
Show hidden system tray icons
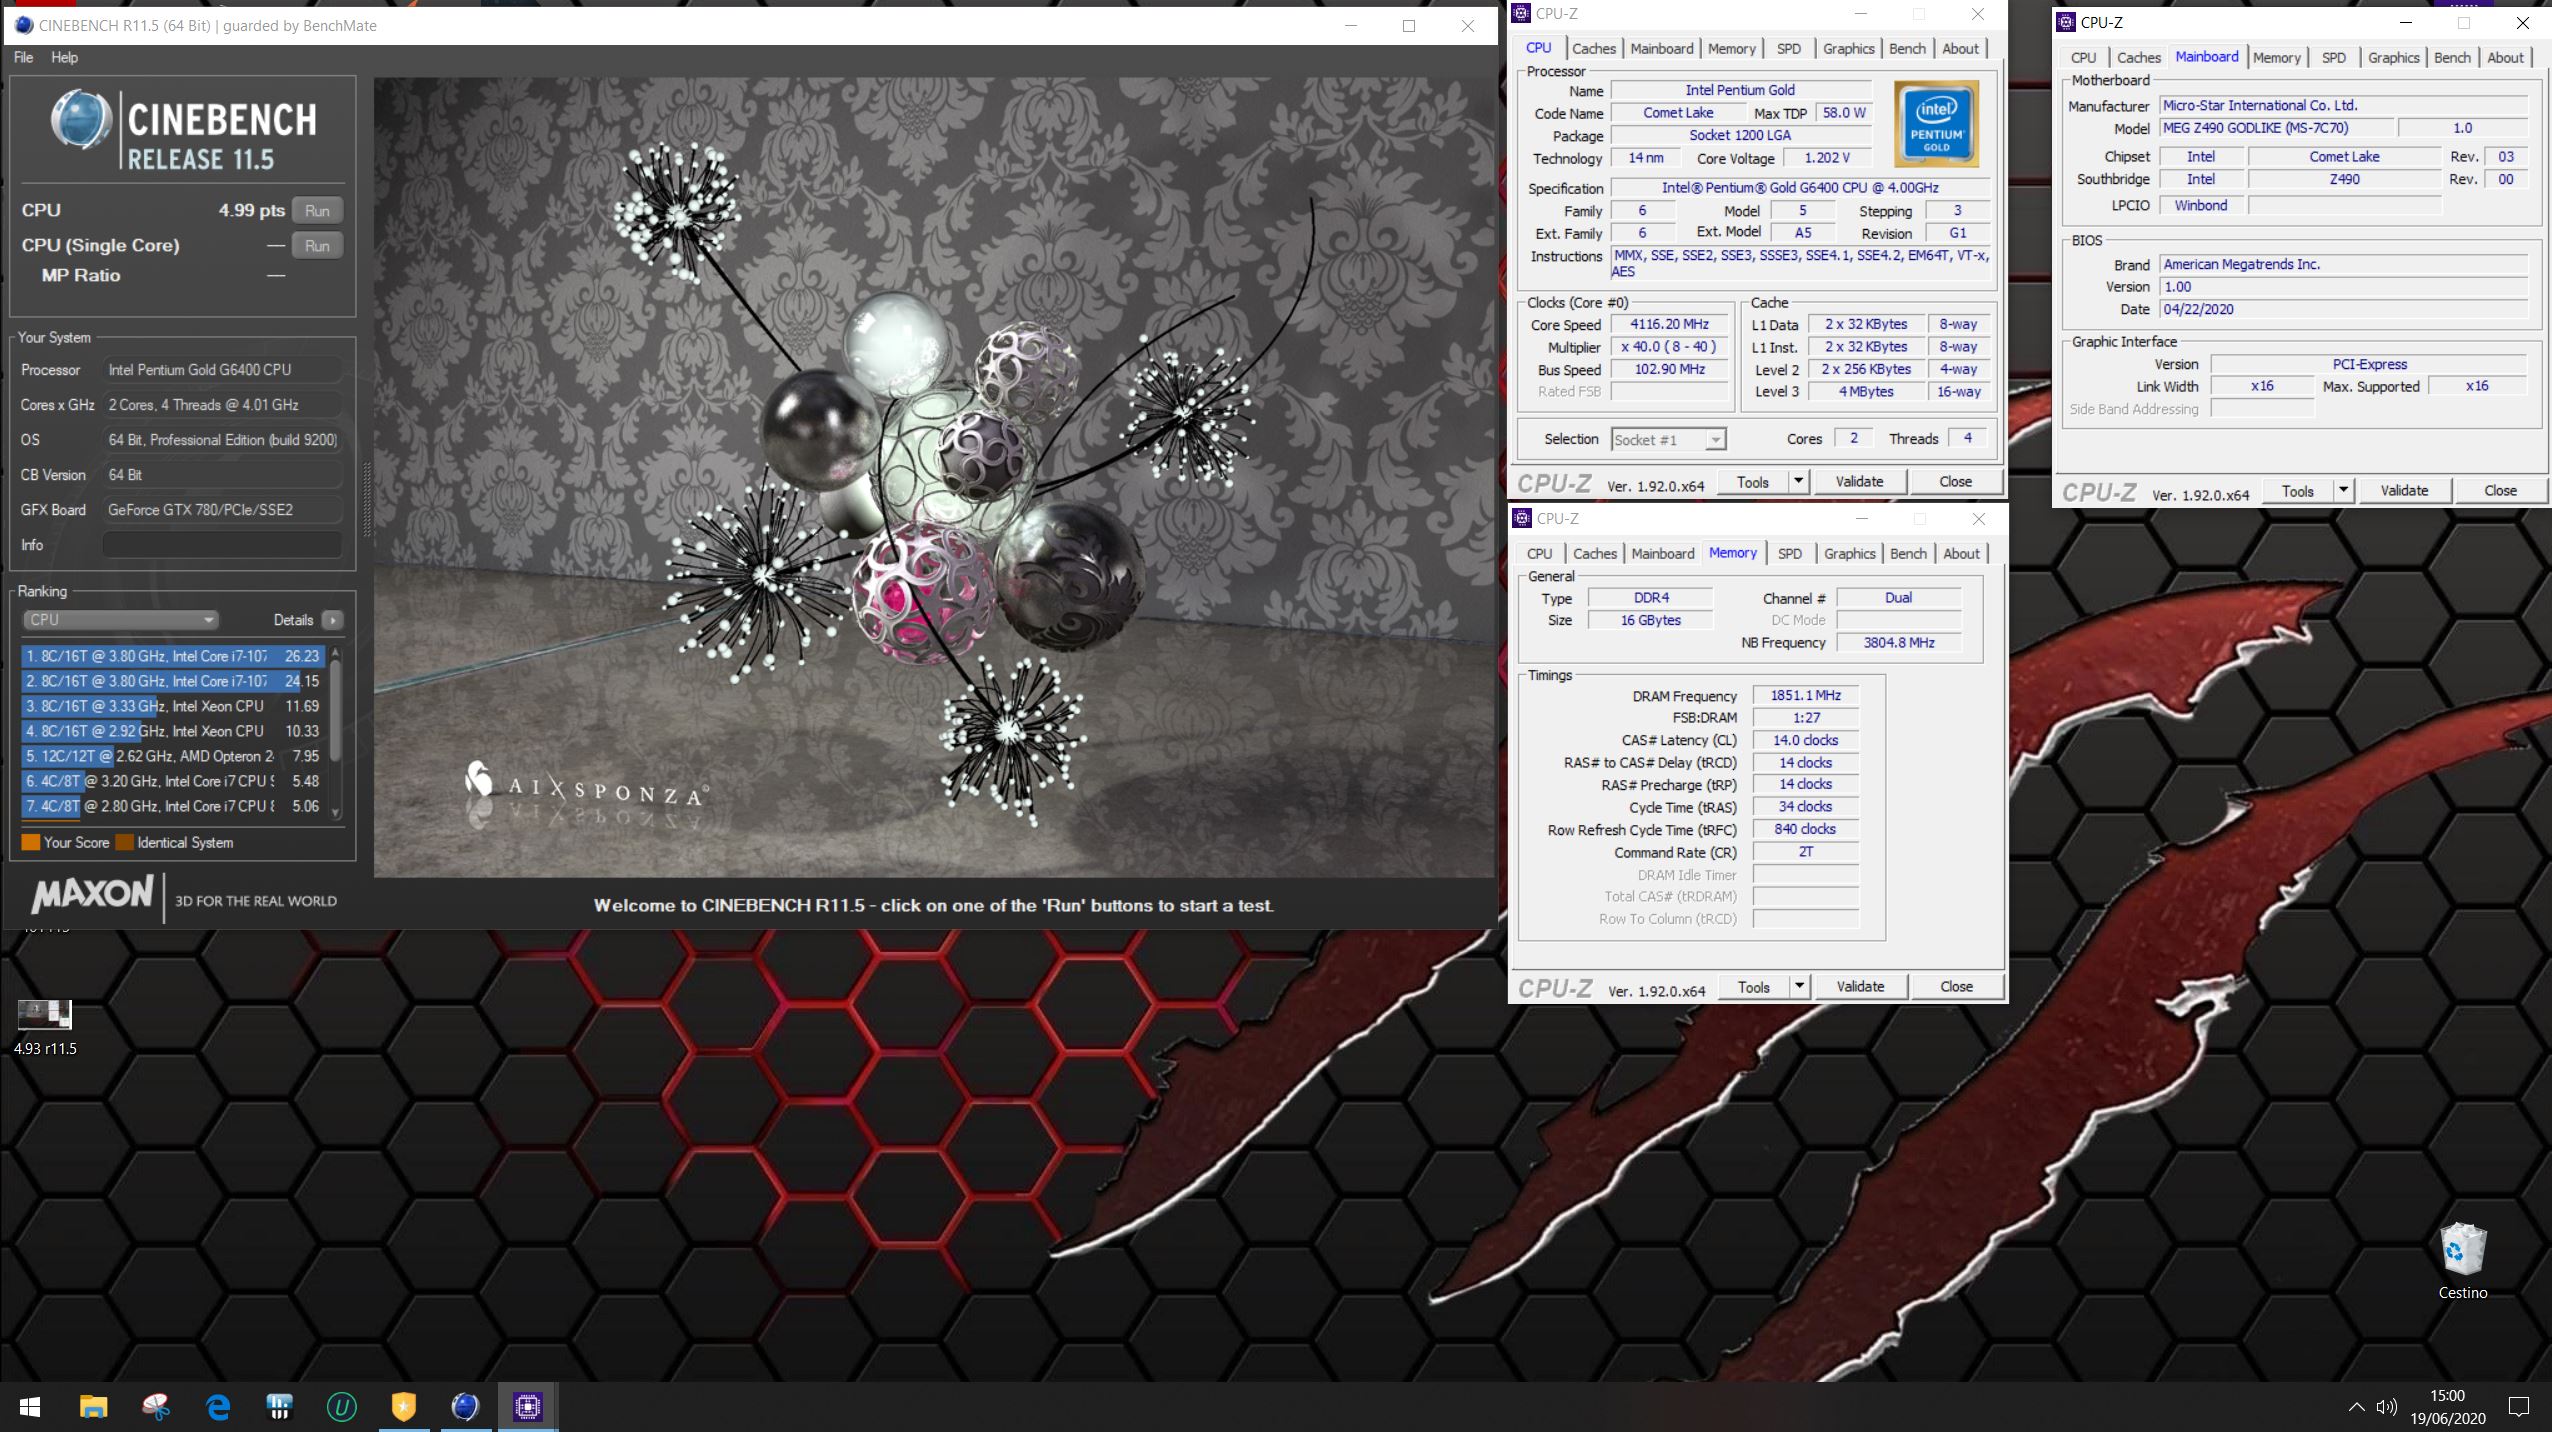(2356, 1408)
